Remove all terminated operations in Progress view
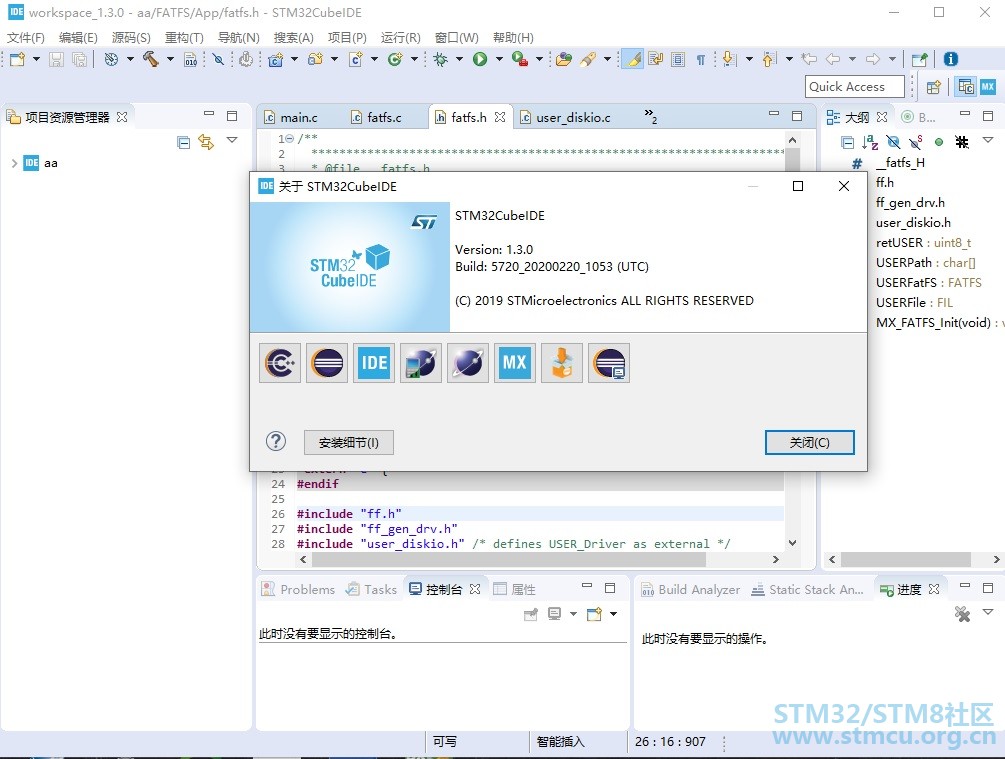 coord(962,614)
